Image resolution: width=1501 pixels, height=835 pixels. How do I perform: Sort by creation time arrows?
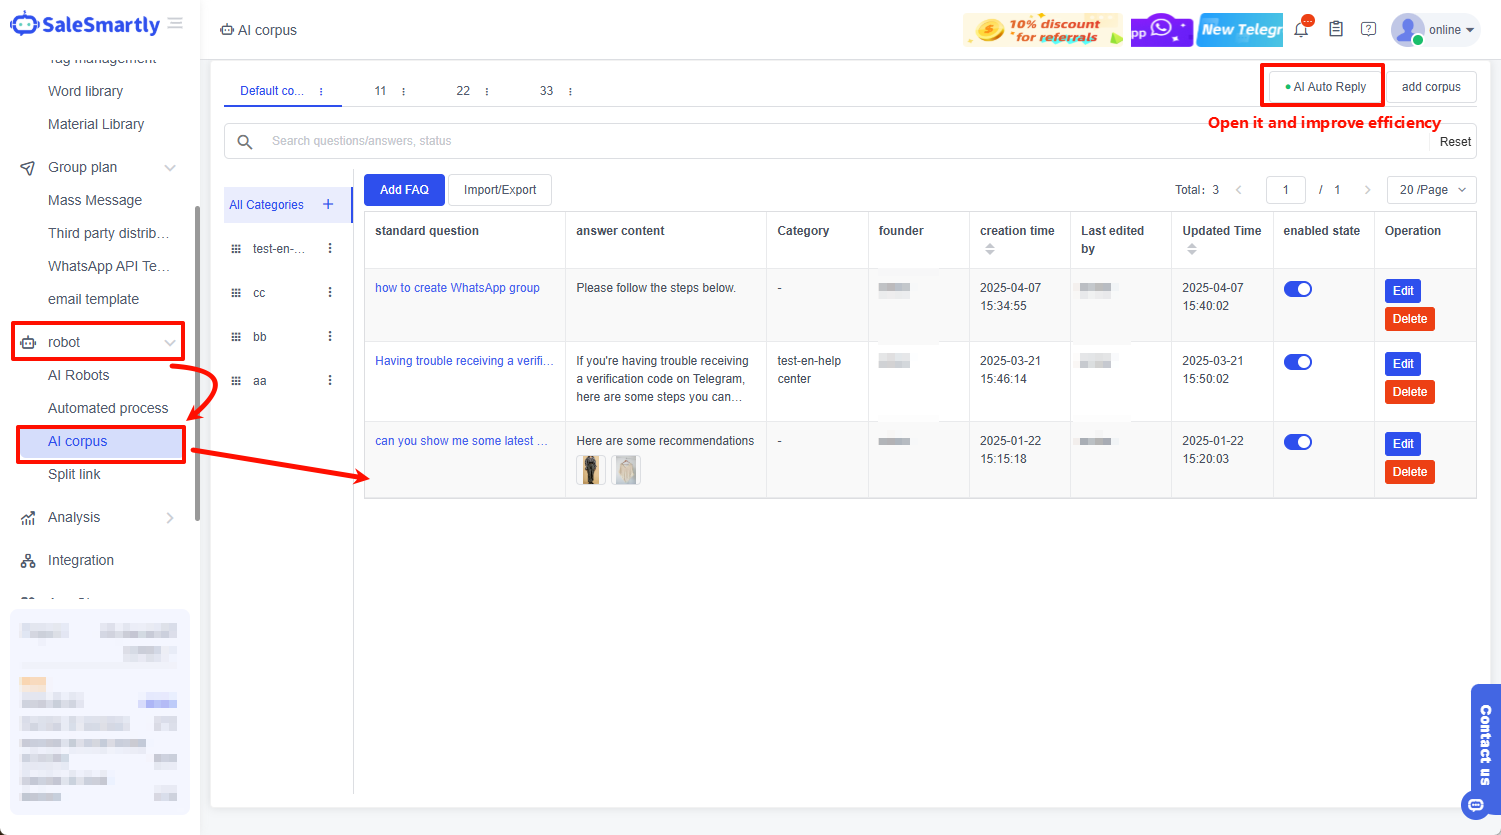[990, 249]
